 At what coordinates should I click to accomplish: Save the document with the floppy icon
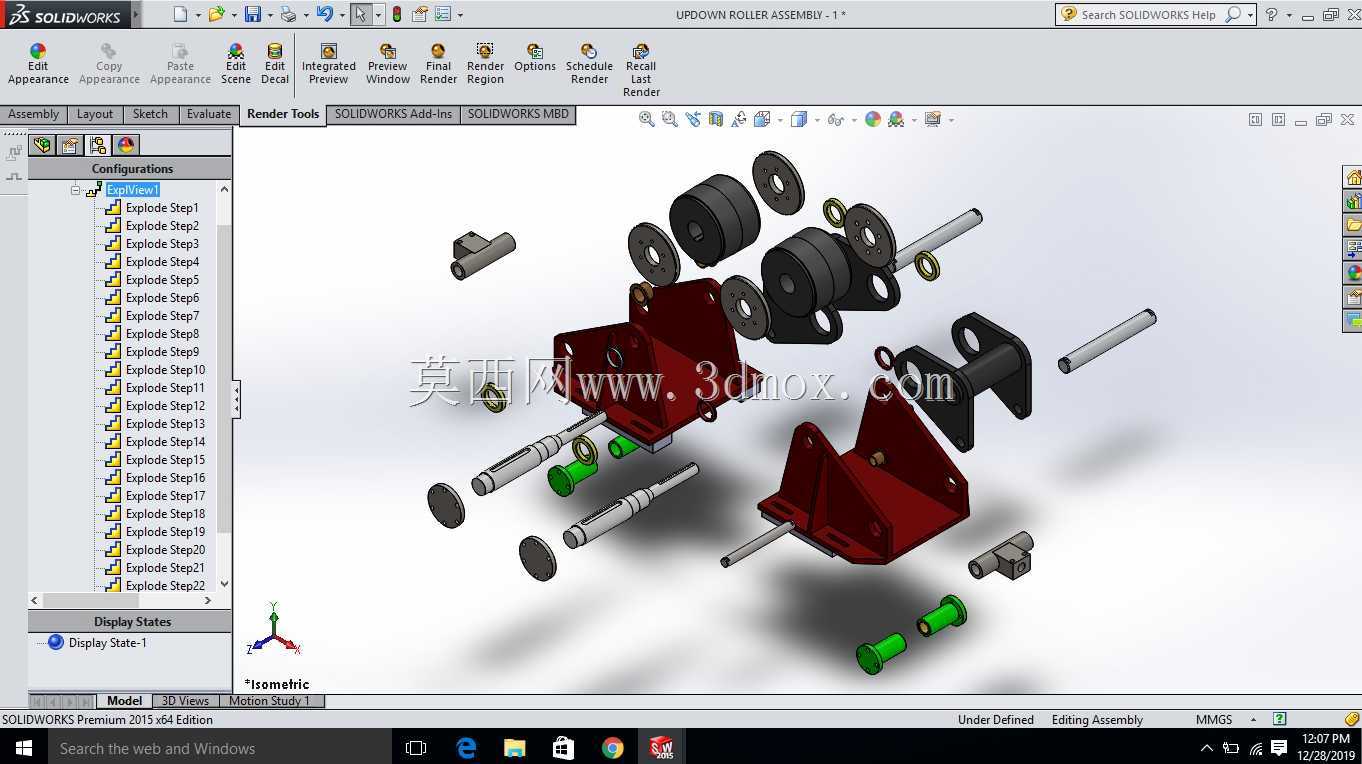tap(253, 14)
